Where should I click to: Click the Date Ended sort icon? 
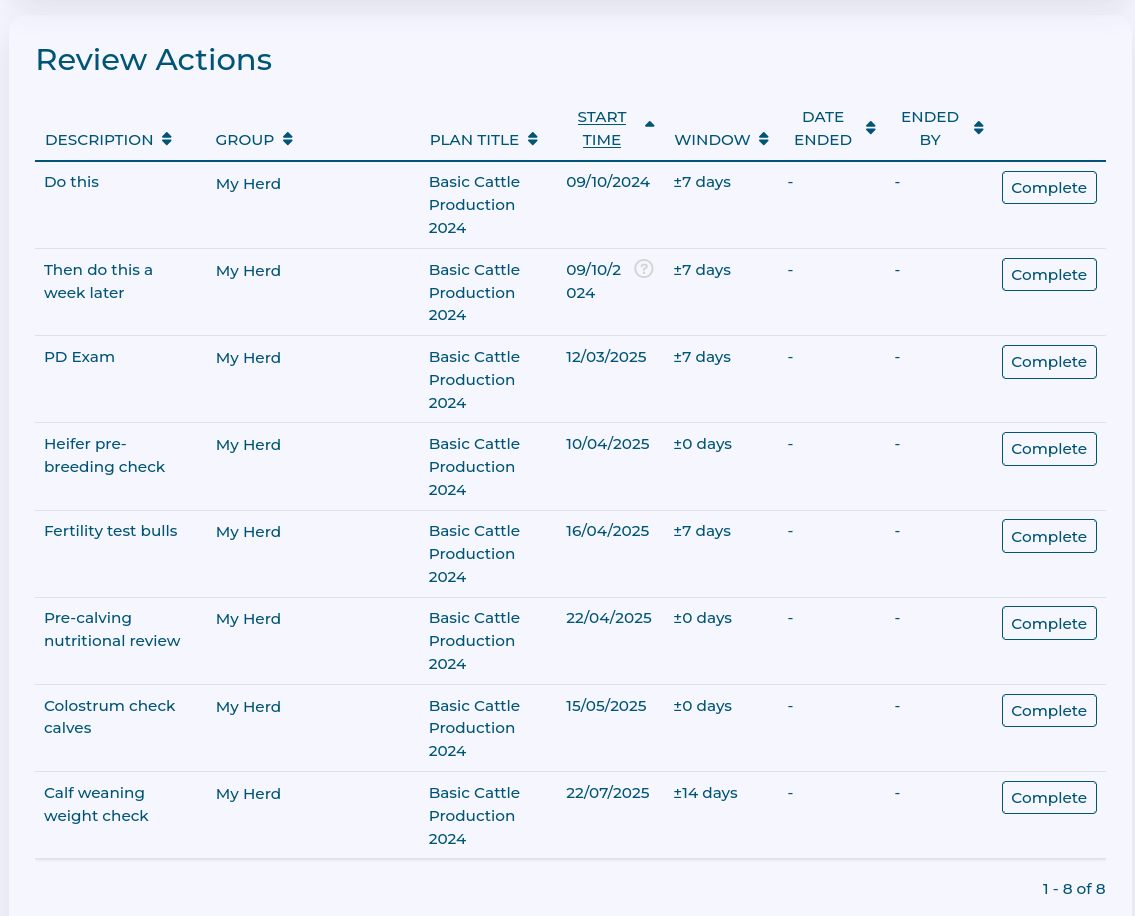tap(871, 128)
